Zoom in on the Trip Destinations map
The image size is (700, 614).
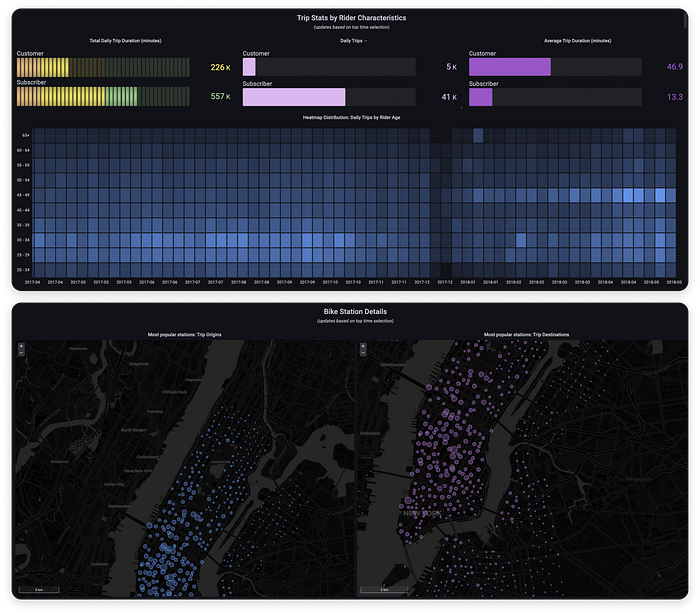click(x=363, y=346)
